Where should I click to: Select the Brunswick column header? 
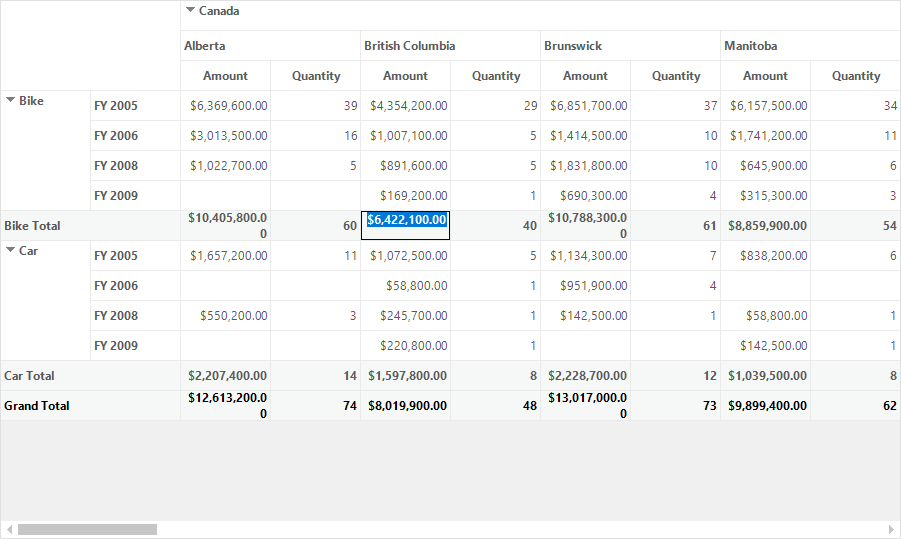630,46
